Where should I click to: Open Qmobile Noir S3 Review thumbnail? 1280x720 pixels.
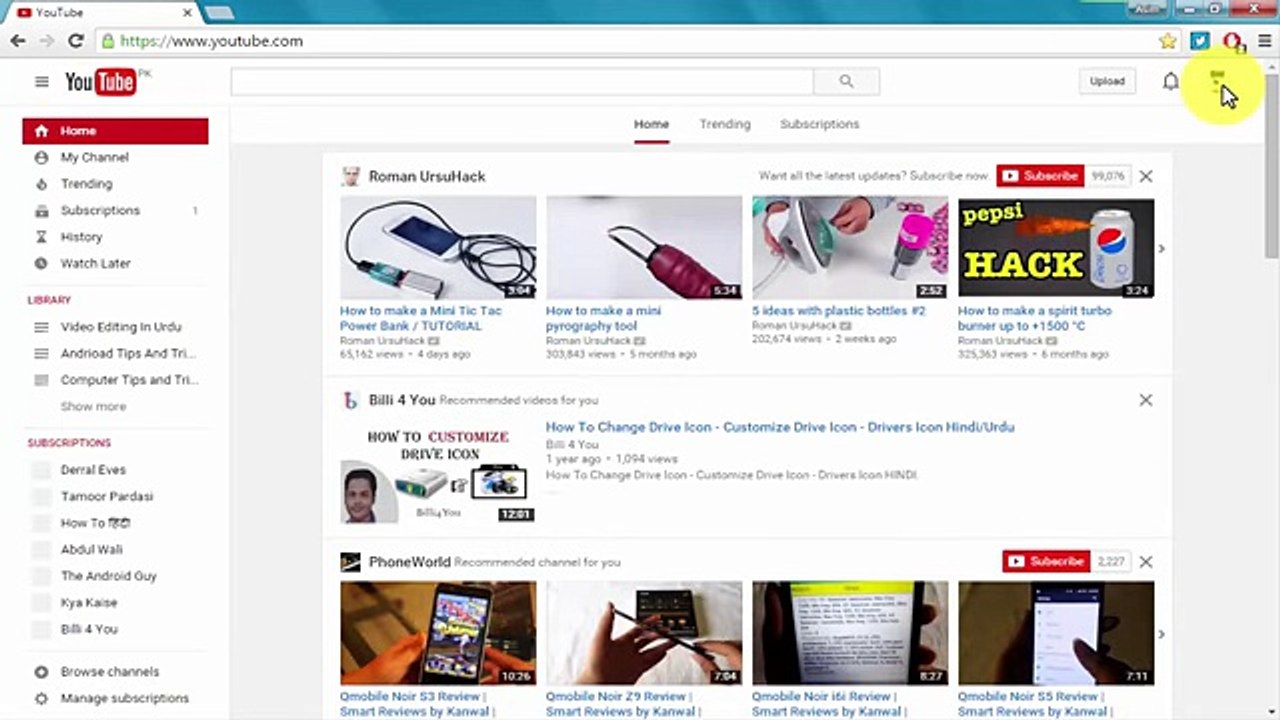pyautogui.click(x=438, y=633)
